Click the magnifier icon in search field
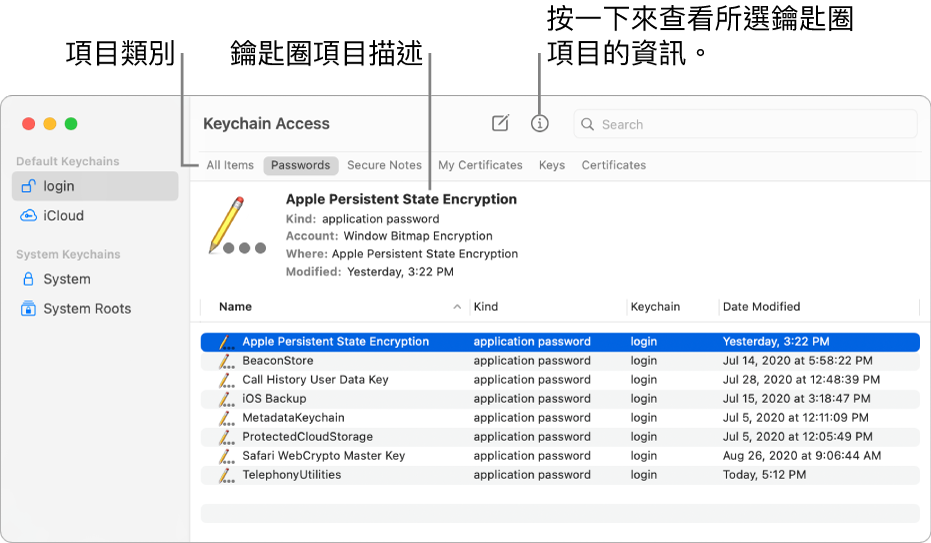 click(587, 124)
